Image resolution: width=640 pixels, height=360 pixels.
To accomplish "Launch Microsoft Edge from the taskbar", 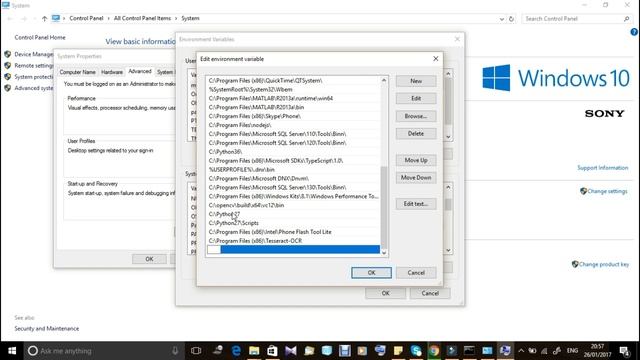I will click(236, 351).
